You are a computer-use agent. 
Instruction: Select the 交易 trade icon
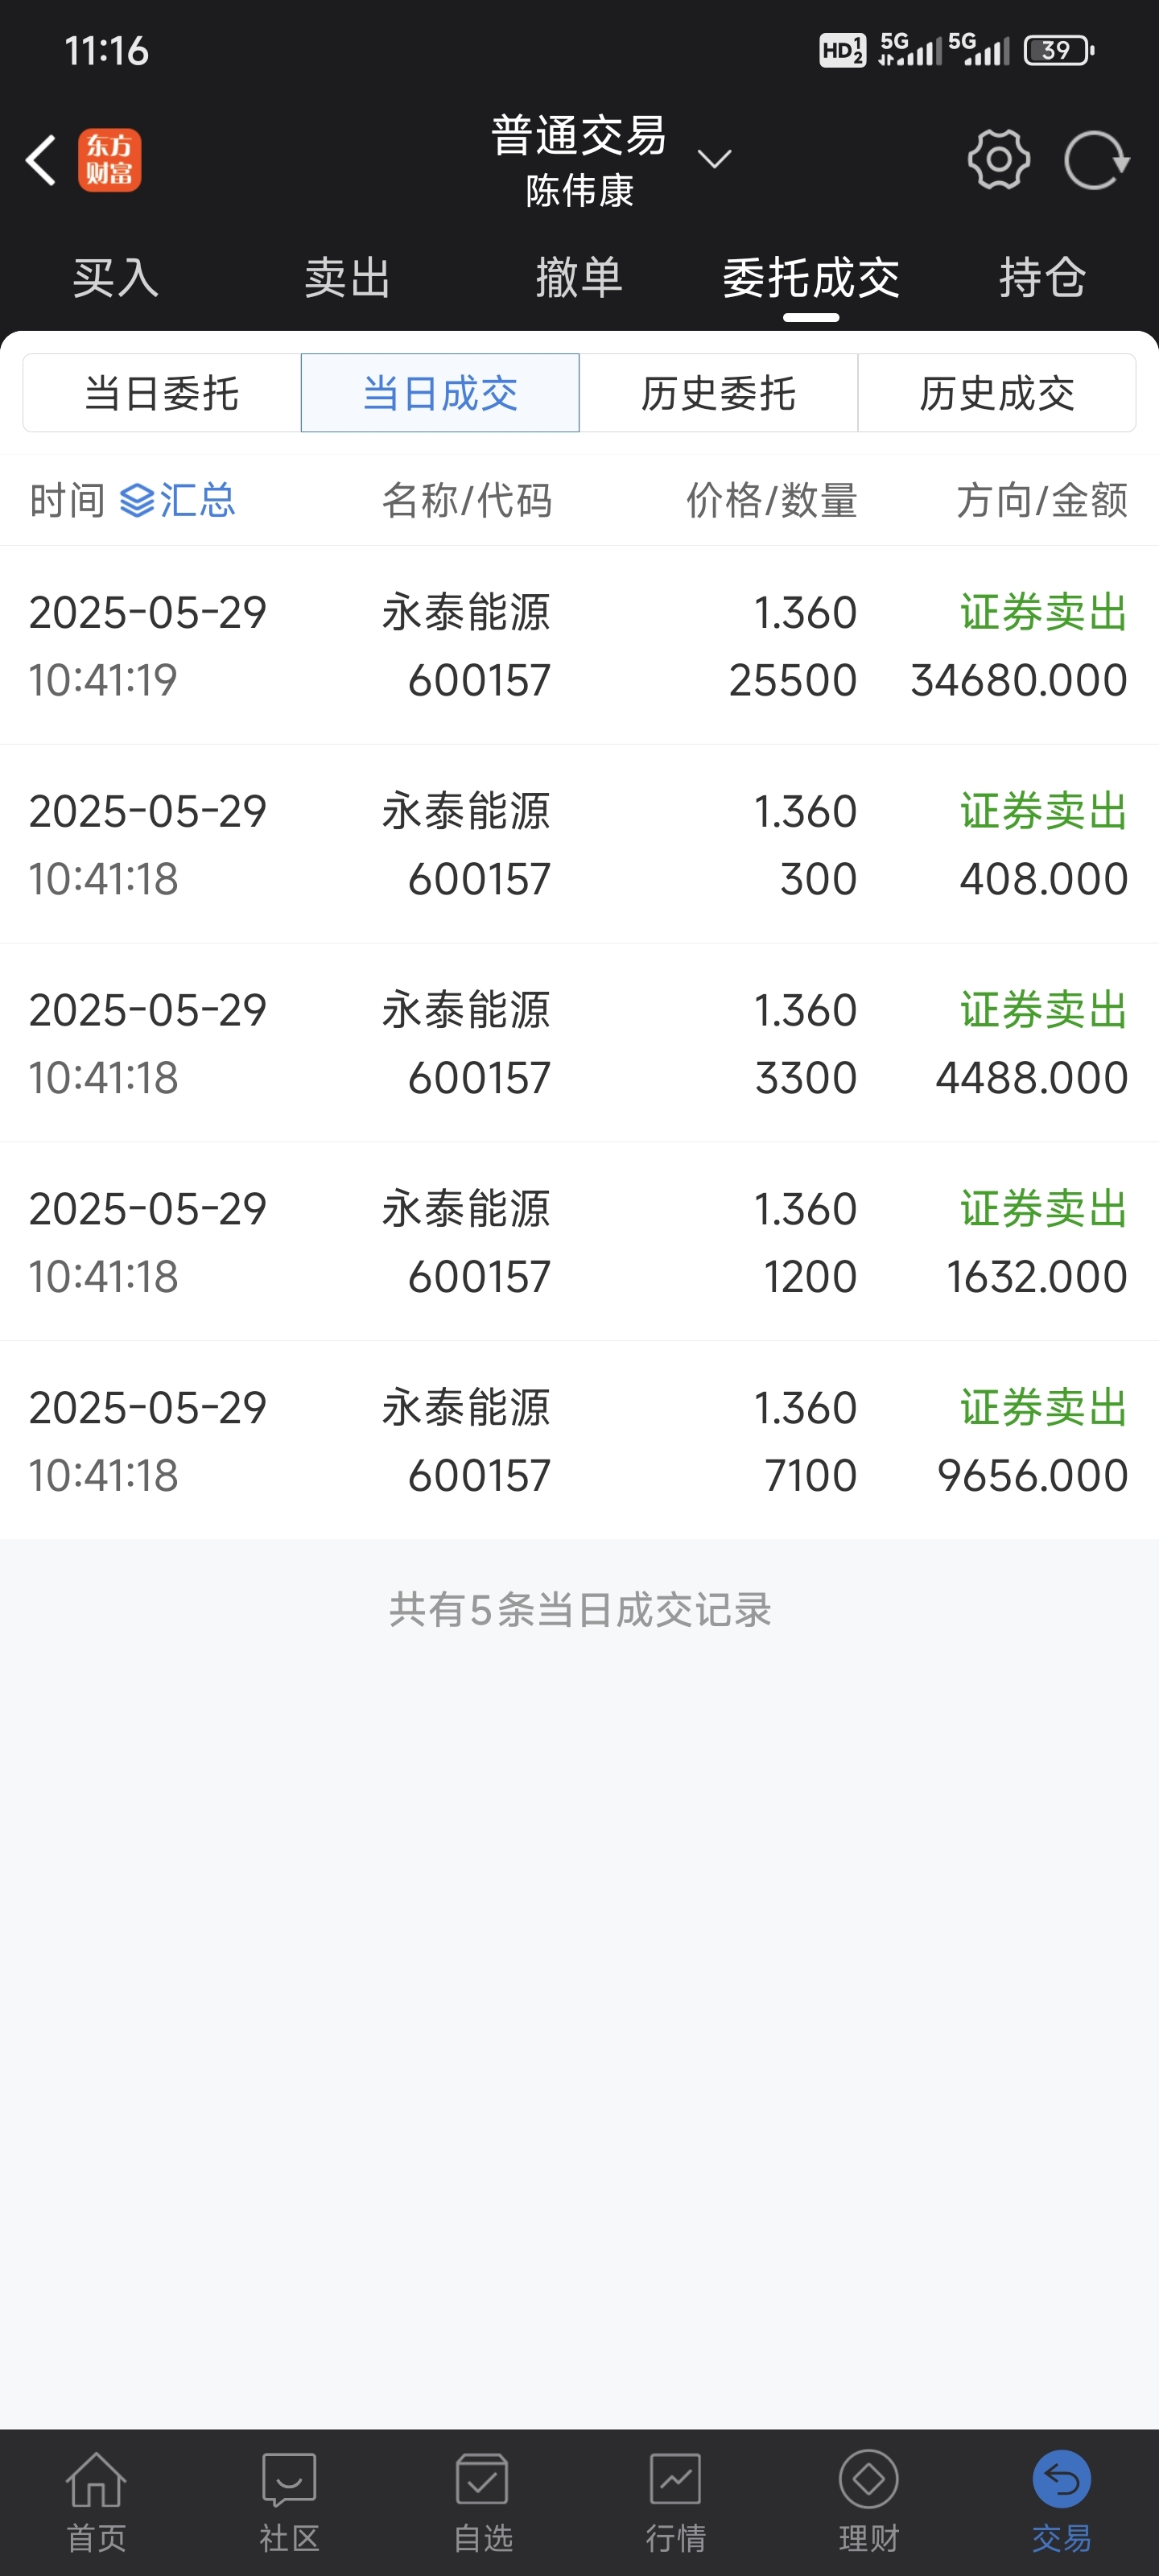tap(1062, 2480)
